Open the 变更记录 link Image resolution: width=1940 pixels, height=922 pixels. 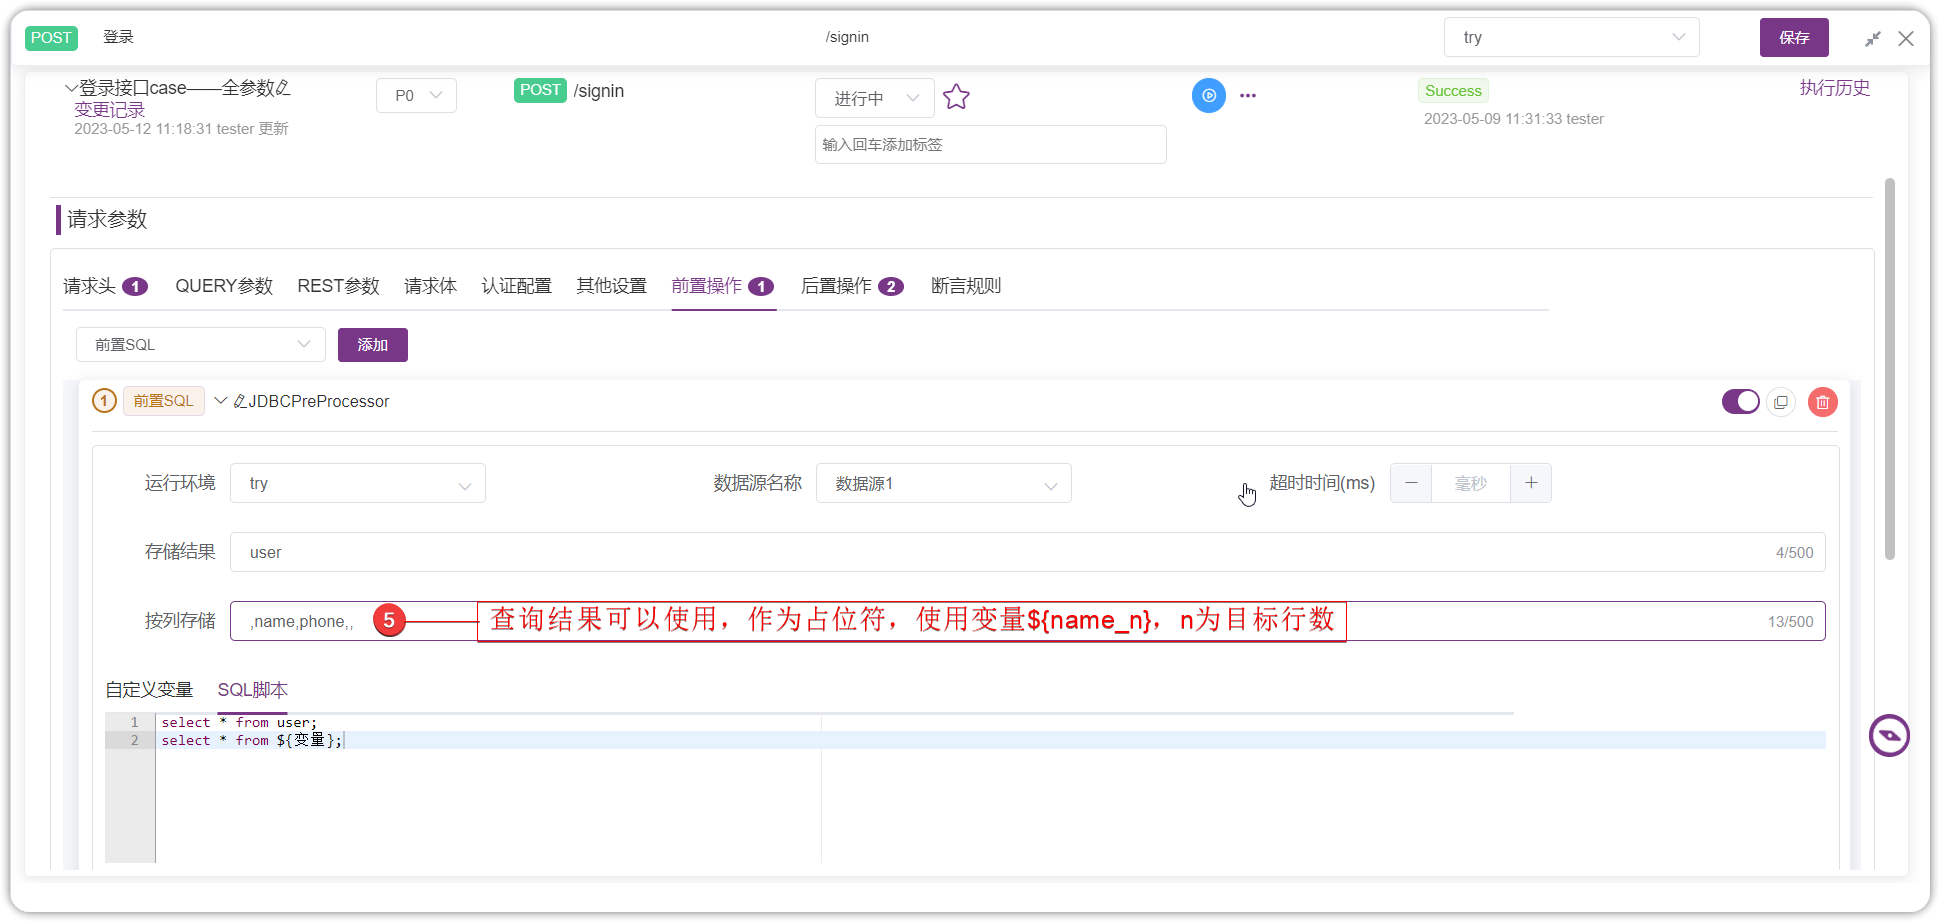click(x=109, y=110)
